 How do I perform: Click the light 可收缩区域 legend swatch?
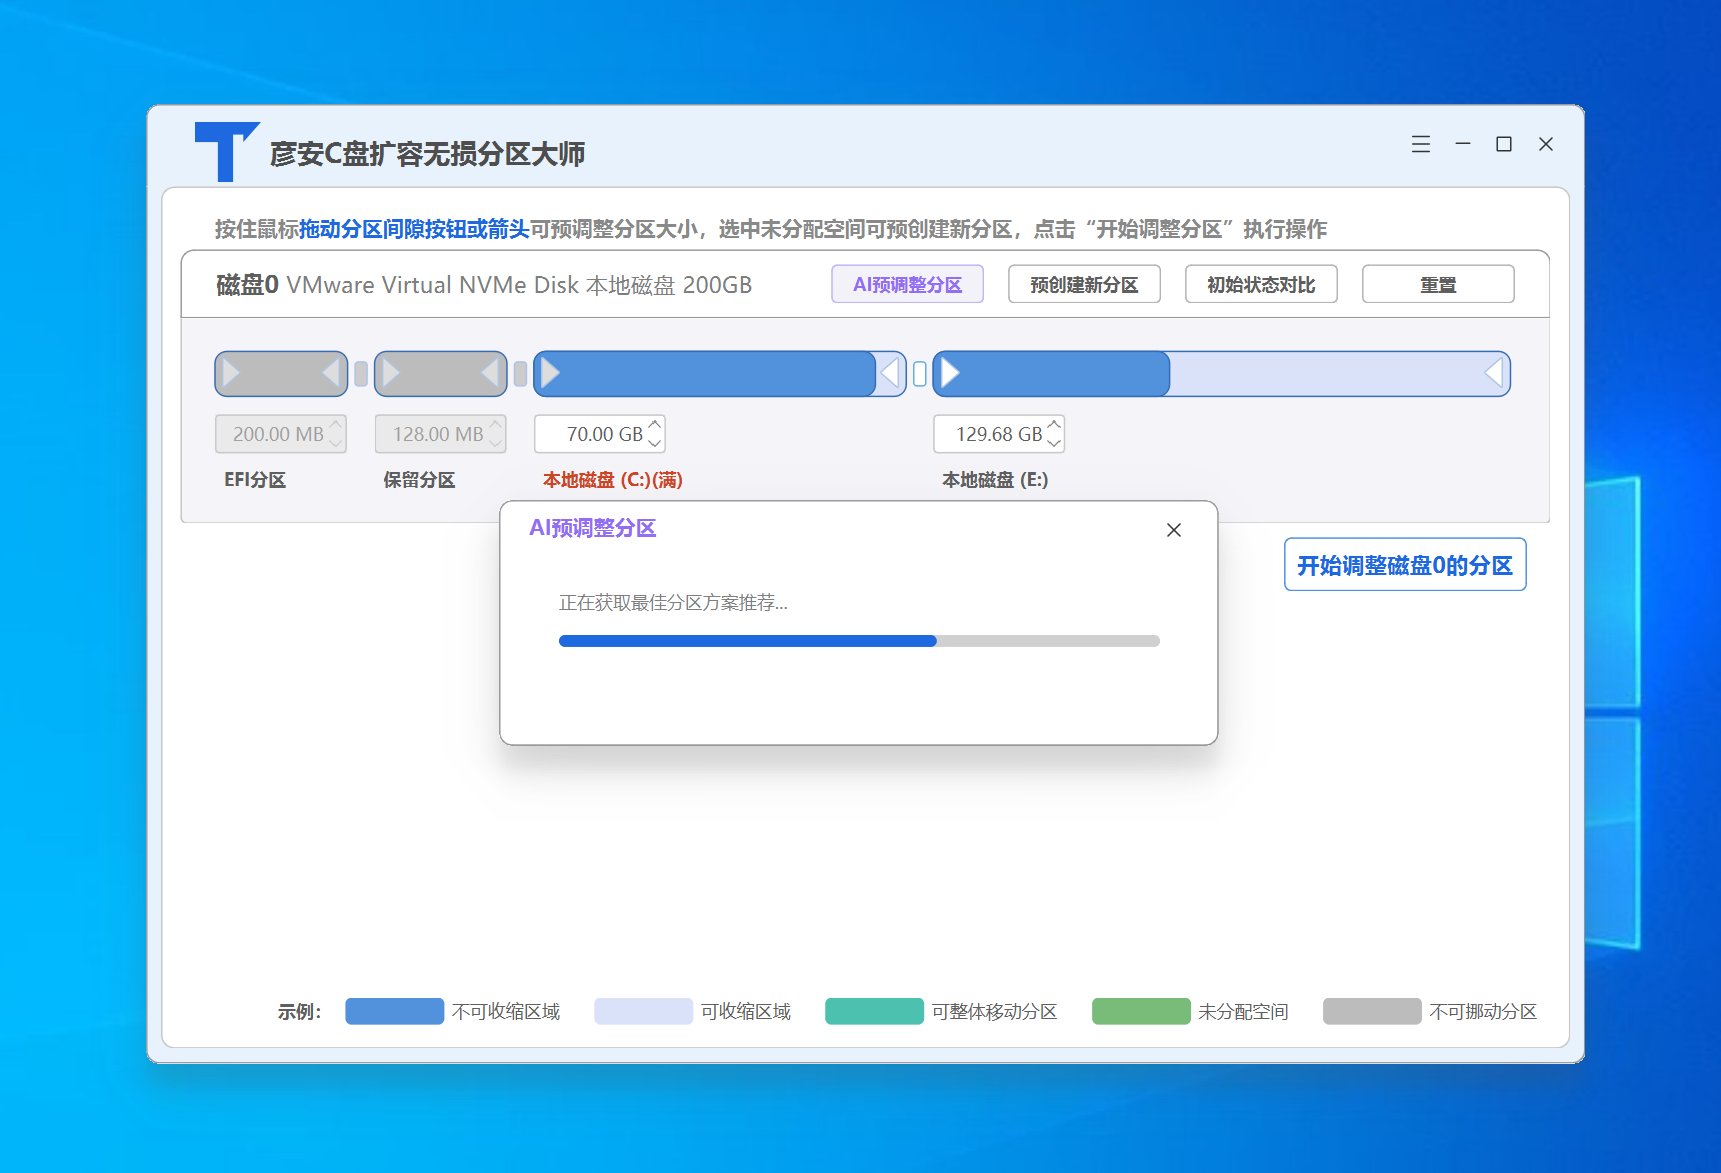click(x=643, y=1011)
